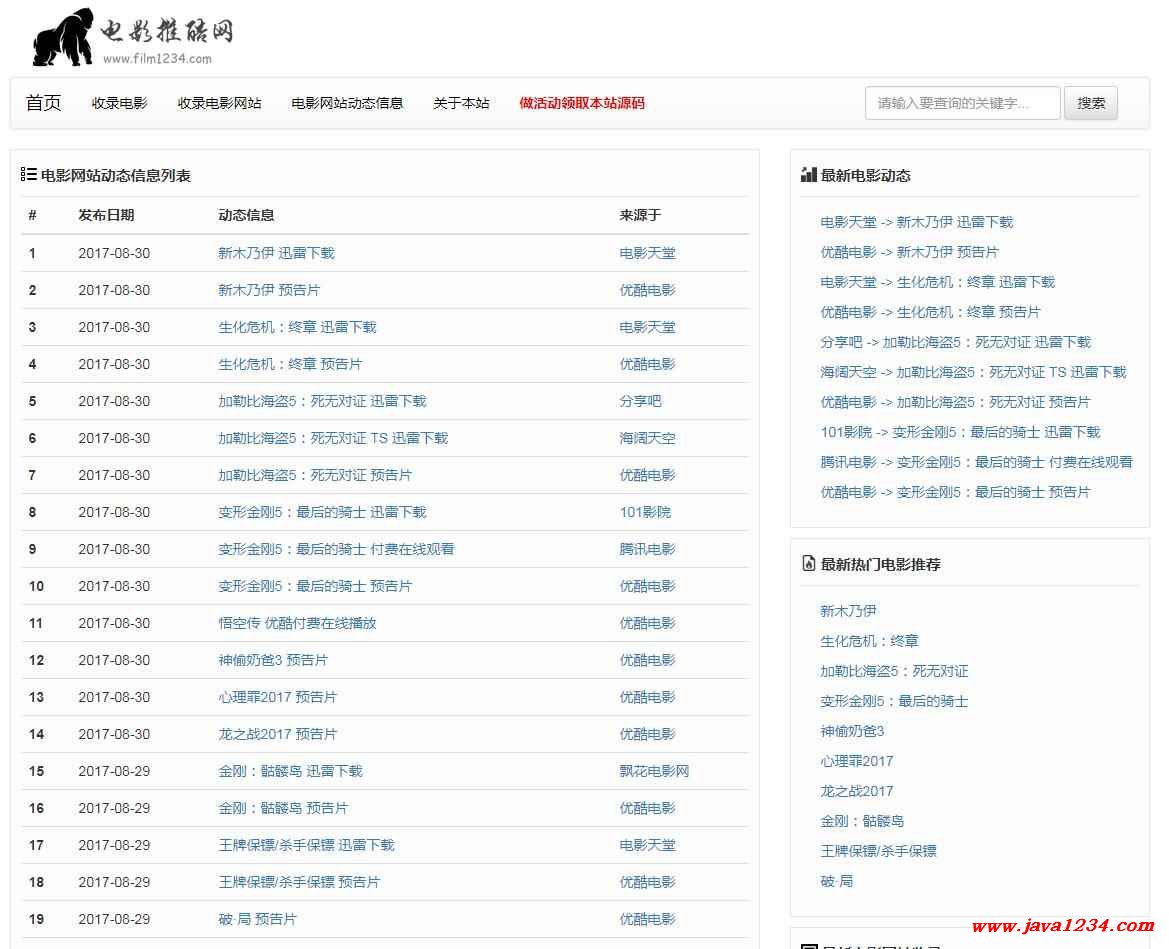Click source 电影天堂 in row 1

[647, 253]
